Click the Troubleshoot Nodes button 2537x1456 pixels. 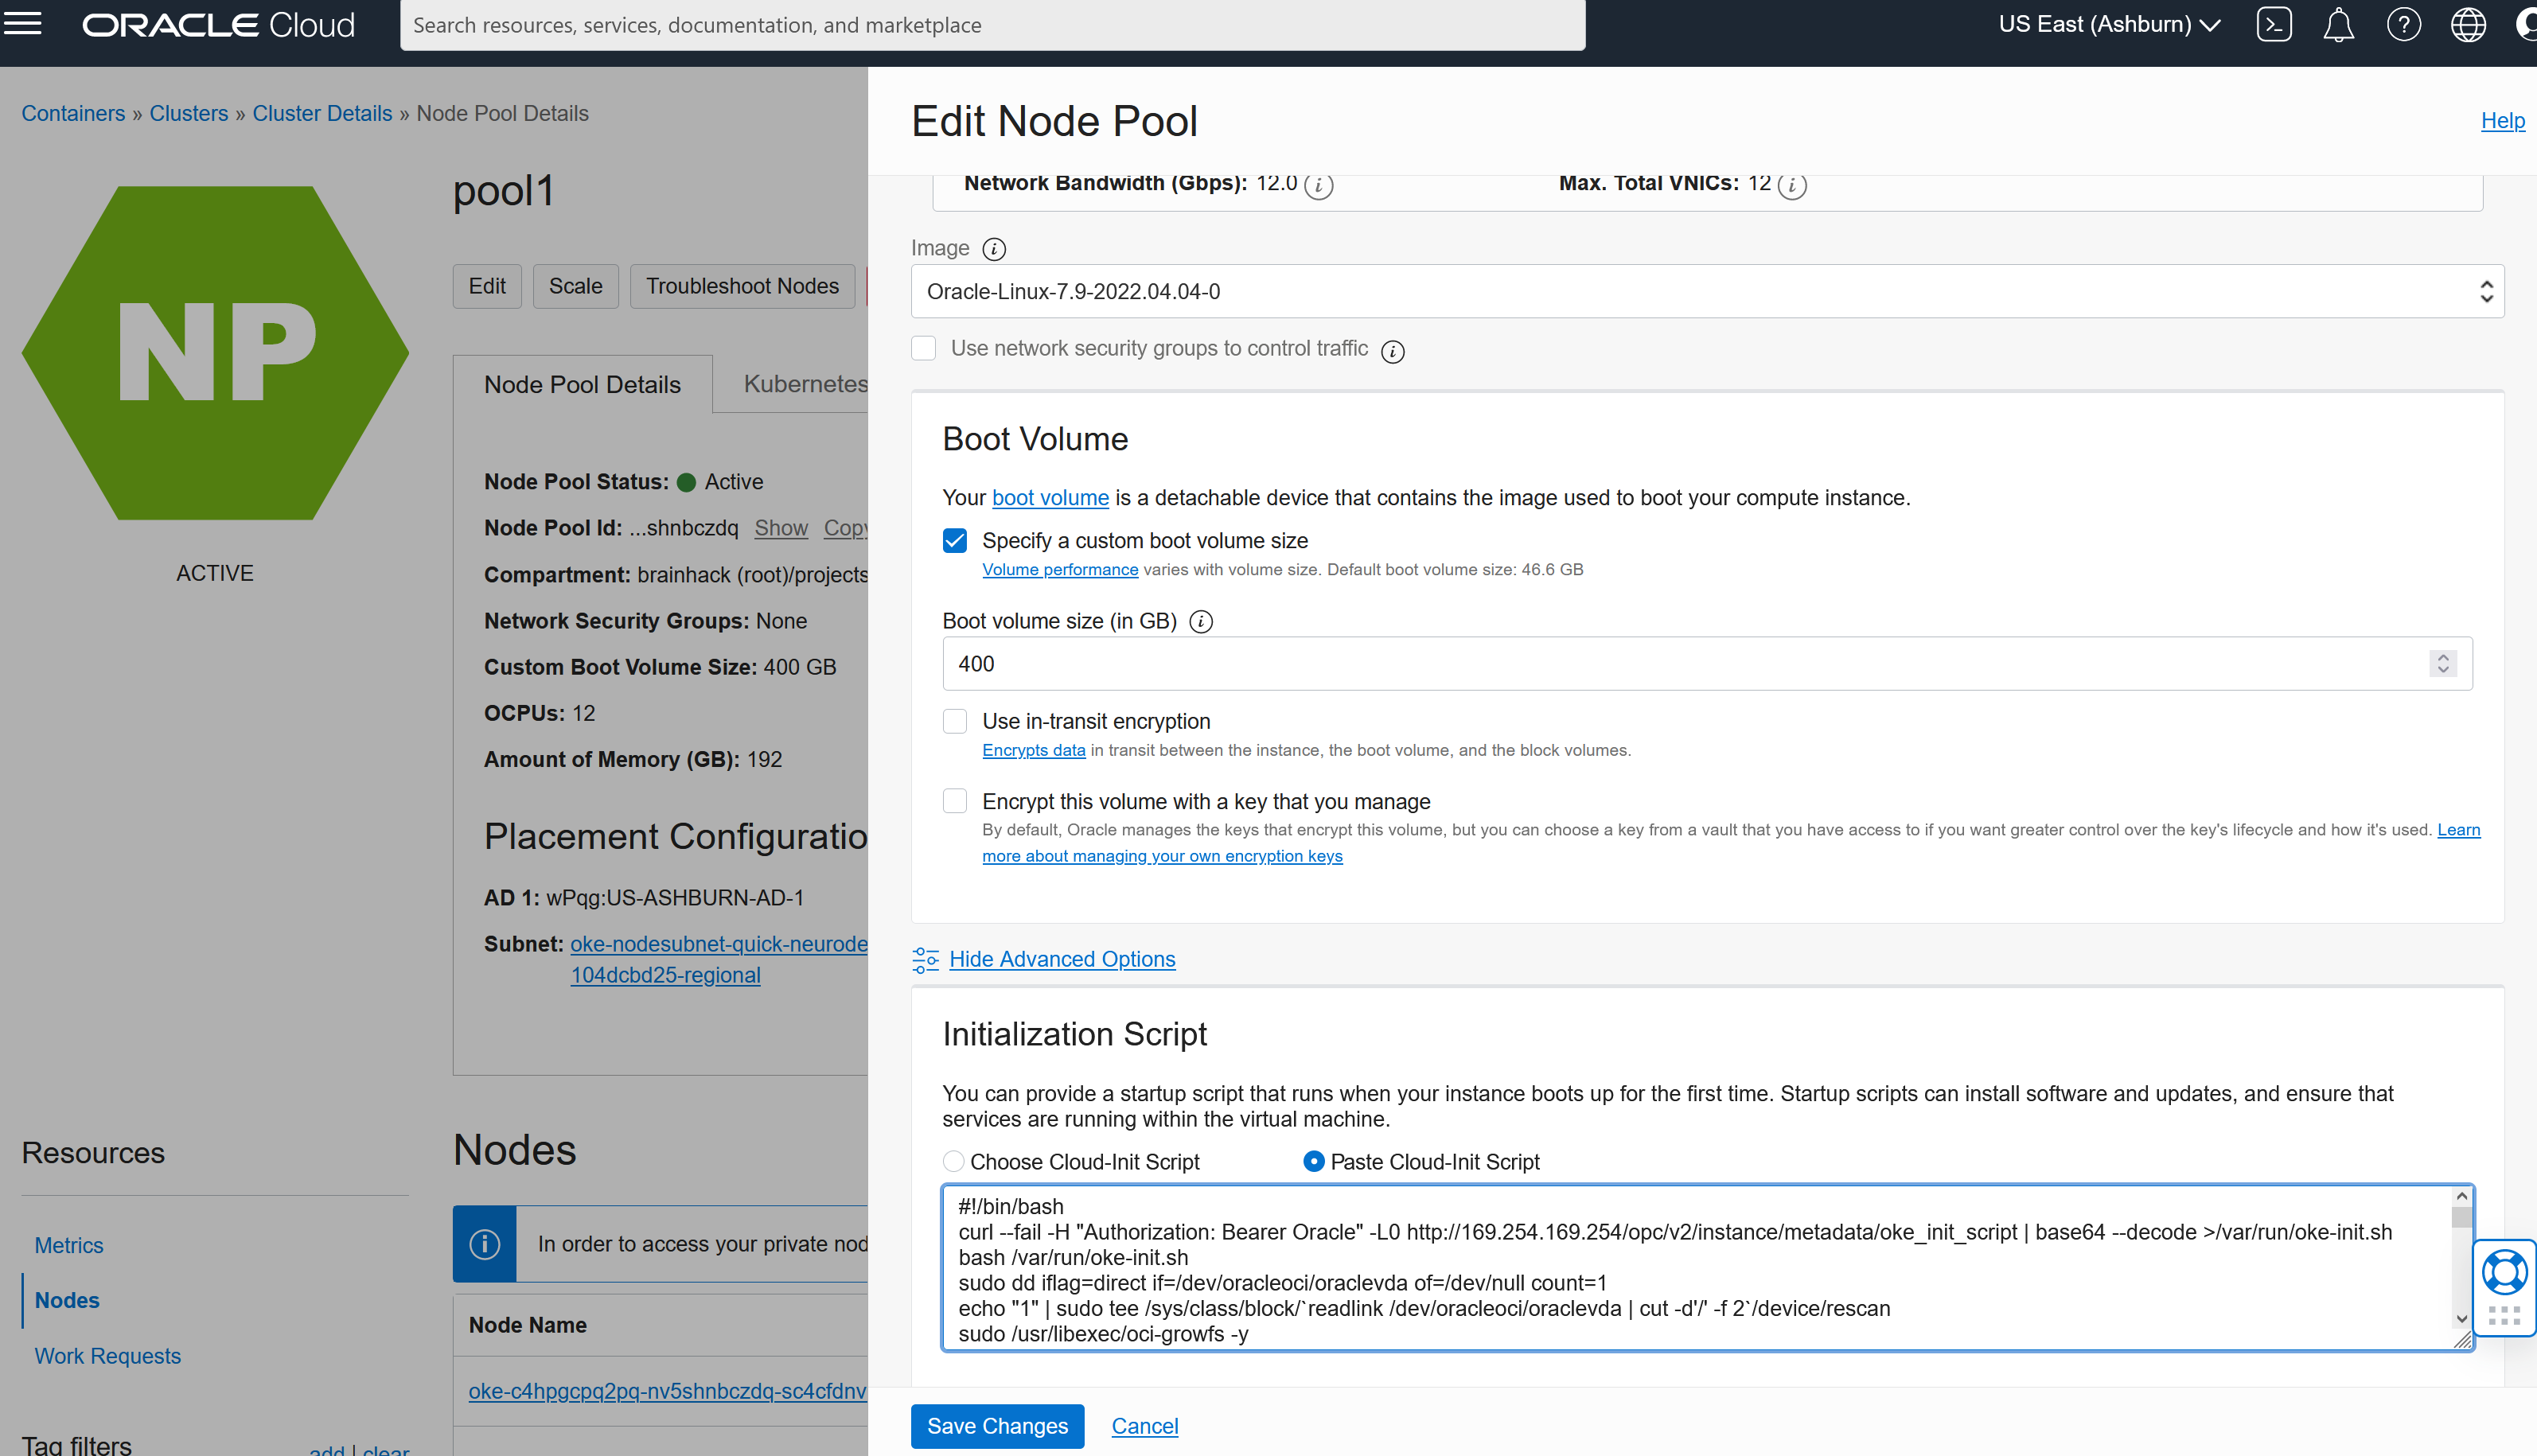click(742, 286)
